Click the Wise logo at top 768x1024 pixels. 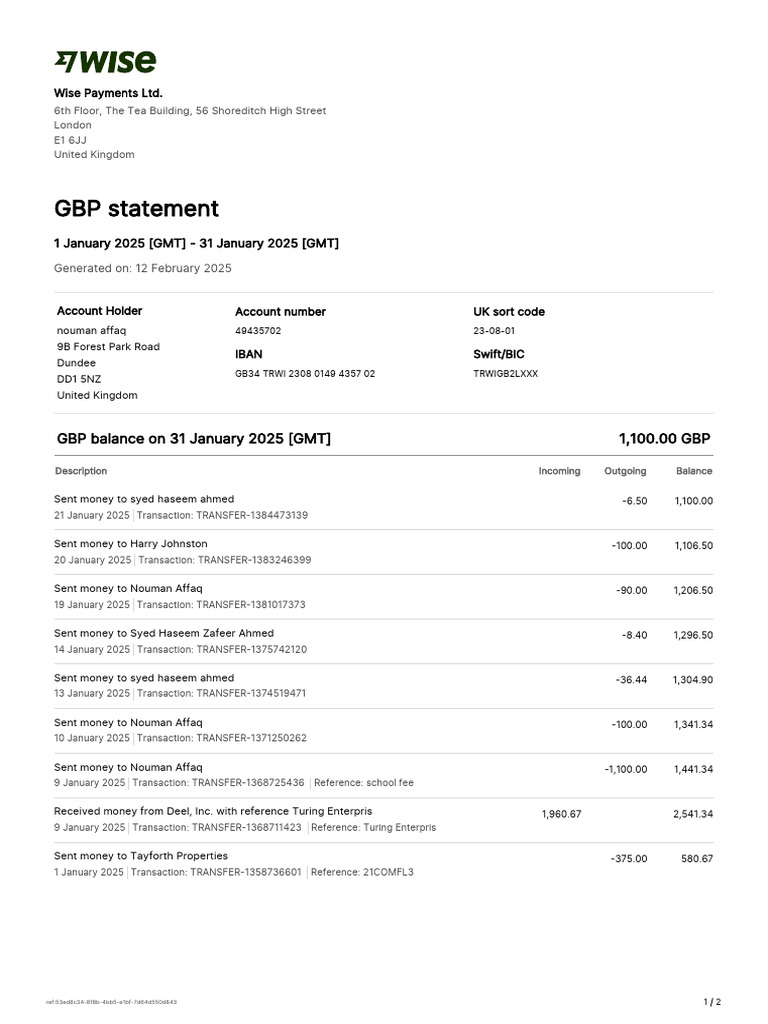click(105, 62)
